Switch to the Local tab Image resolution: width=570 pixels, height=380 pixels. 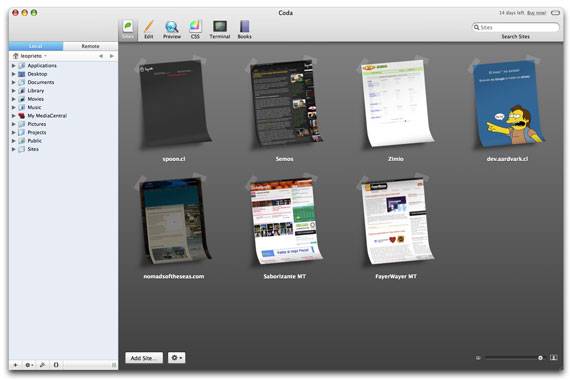point(36,46)
